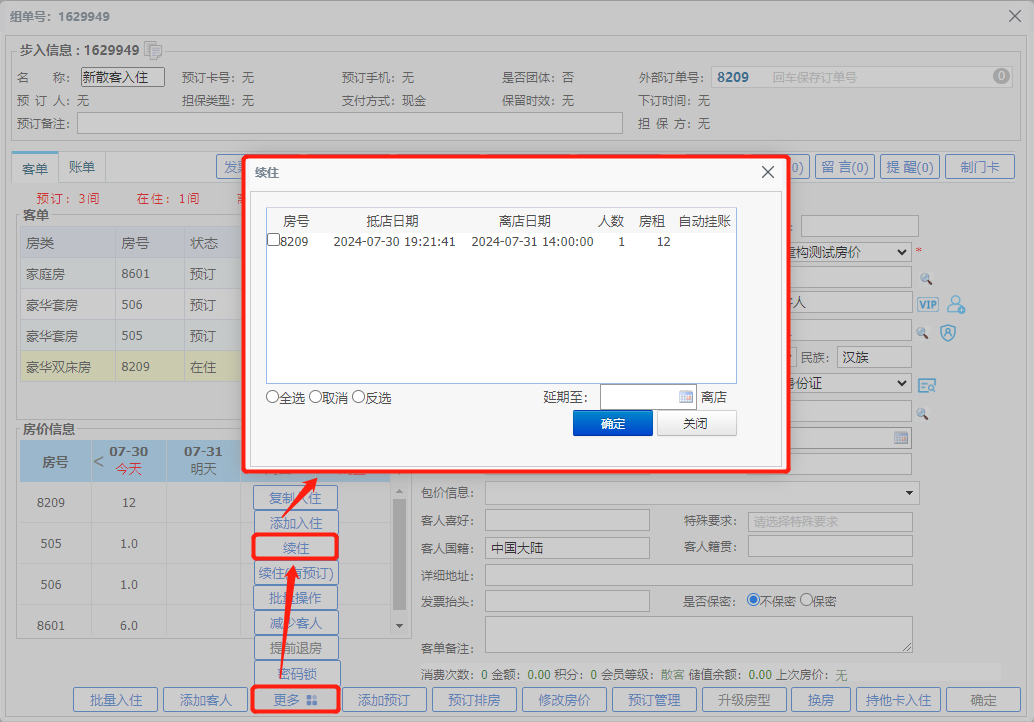
Task: Expand the 重构测试房价 rate dropdown
Action: click(902, 252)
